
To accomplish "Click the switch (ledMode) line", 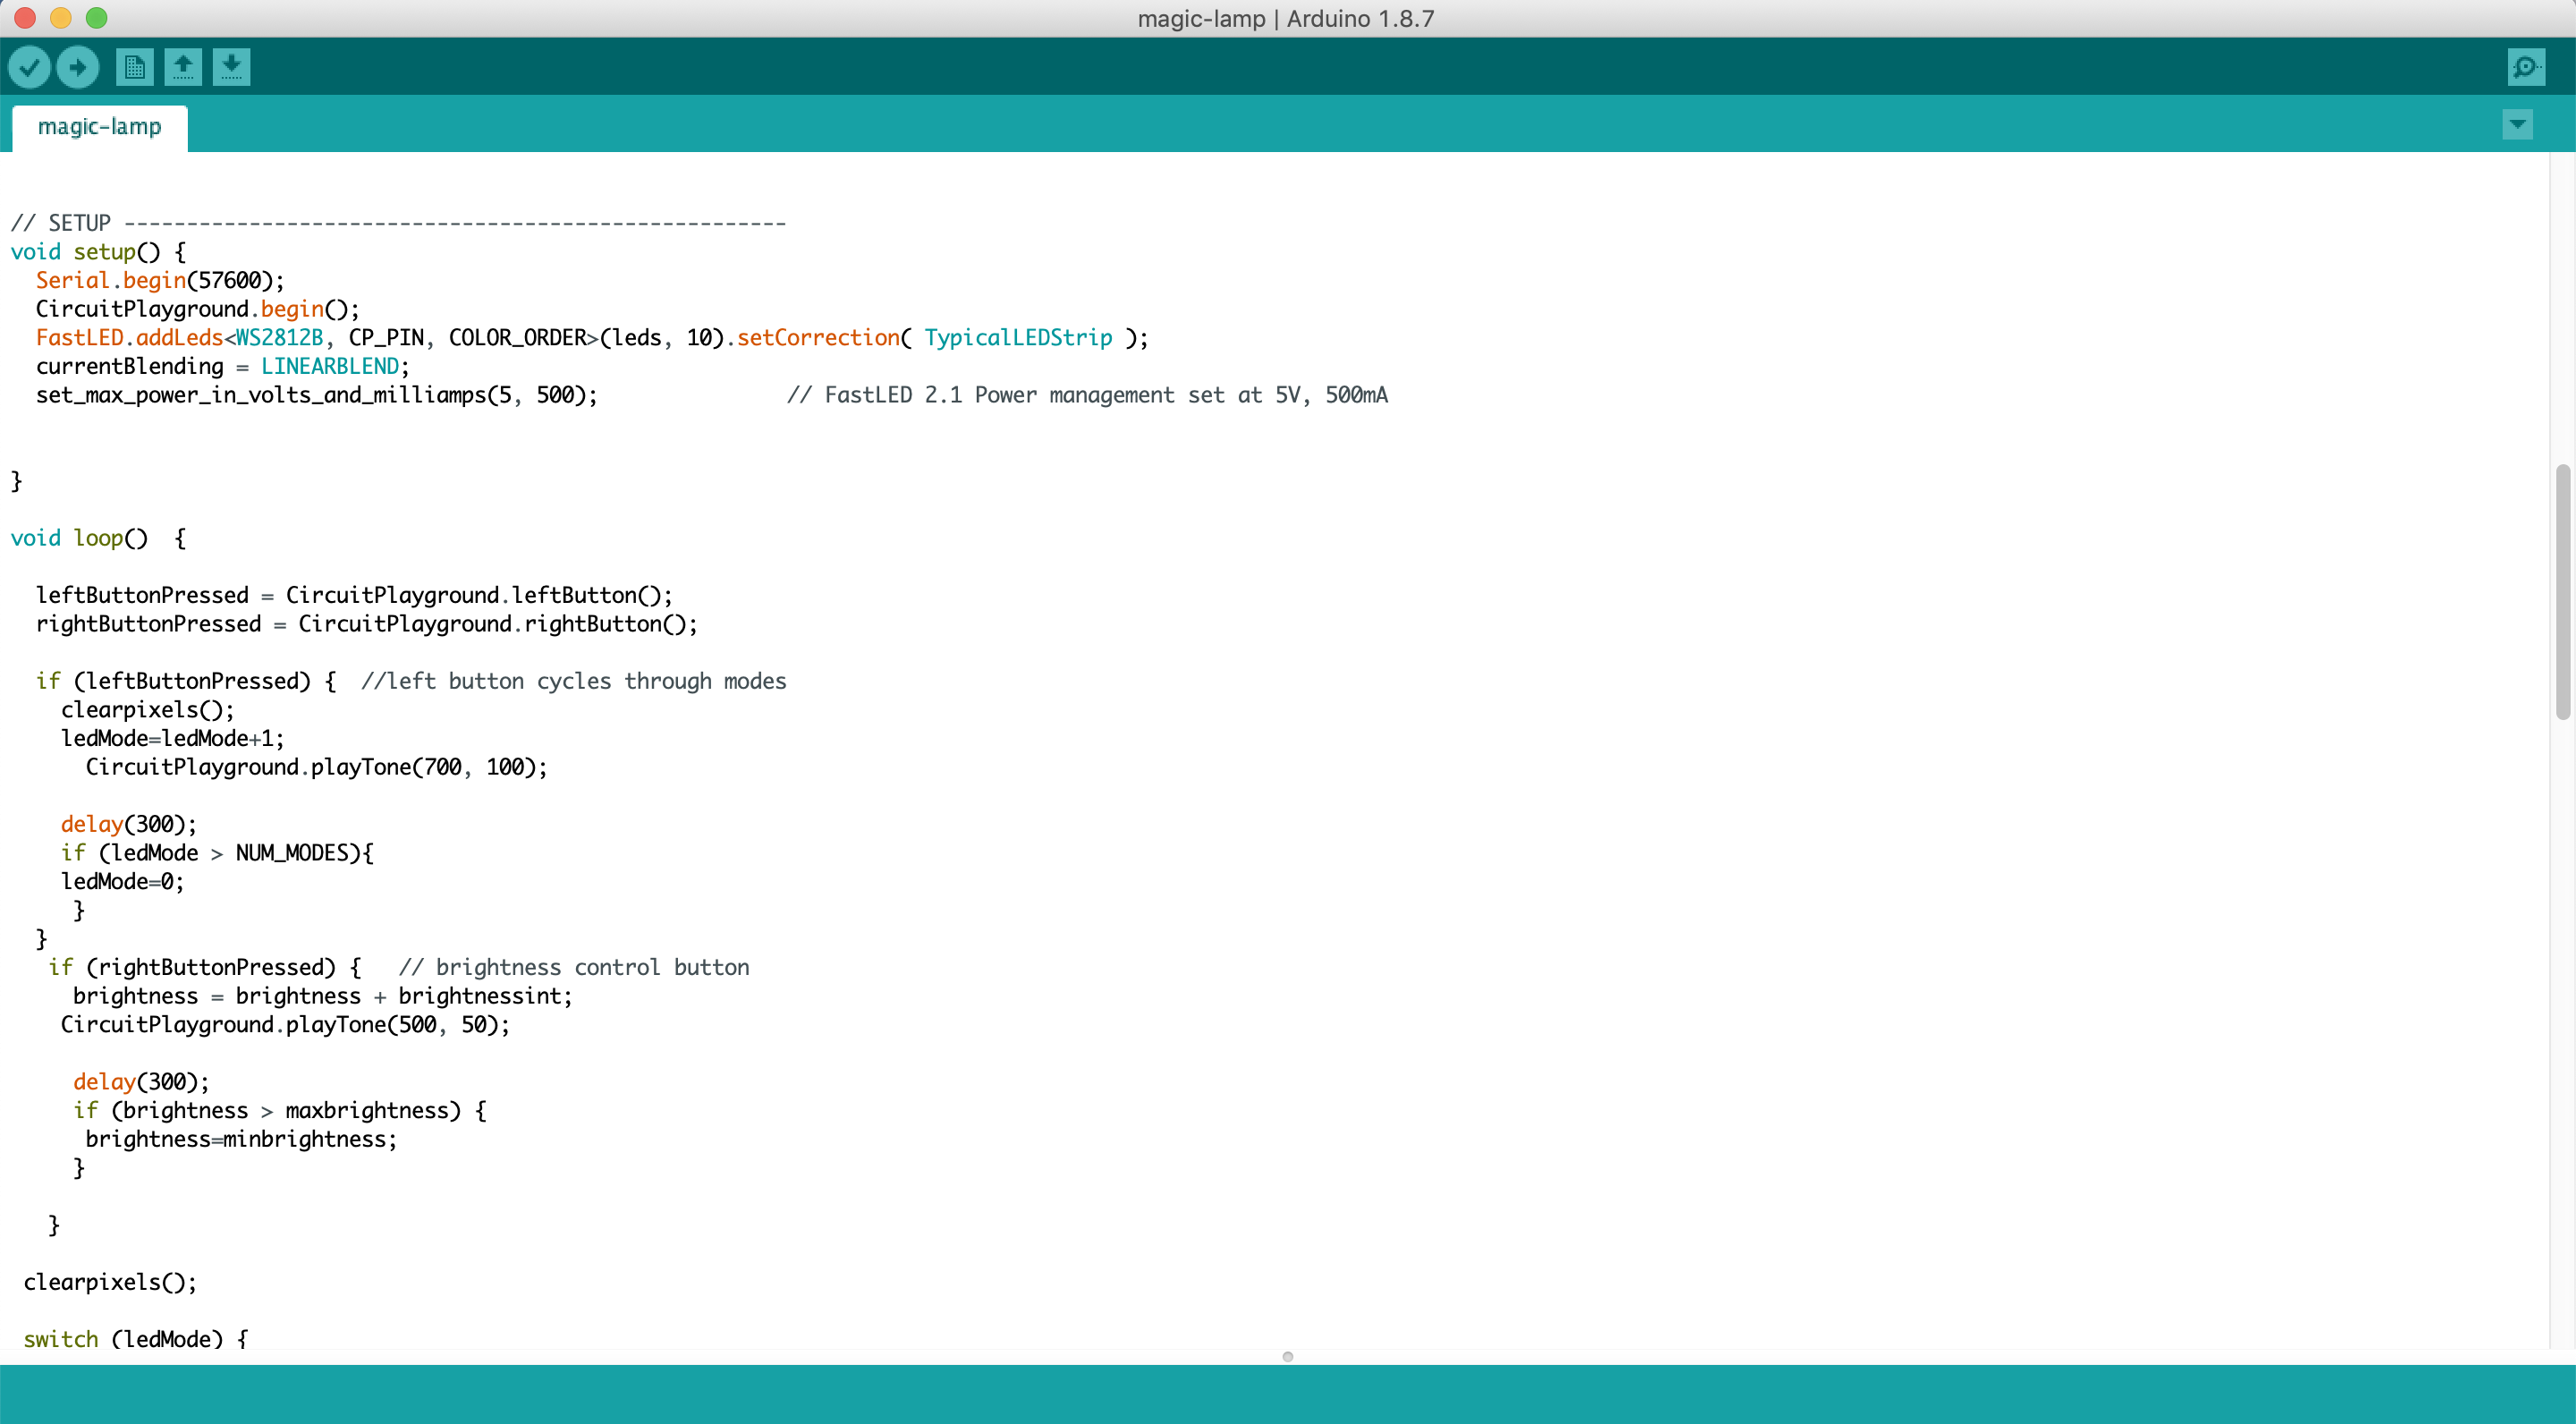I will pyautogui.click(x=135, y=1338).
